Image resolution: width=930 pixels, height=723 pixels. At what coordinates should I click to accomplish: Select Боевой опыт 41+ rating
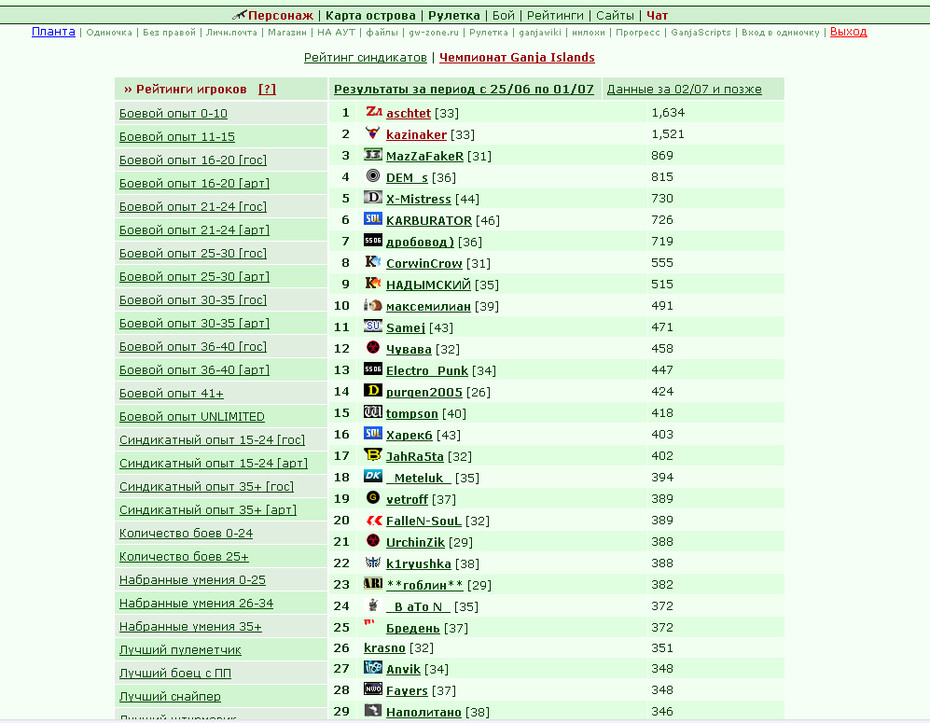click(x=171, y=393)
